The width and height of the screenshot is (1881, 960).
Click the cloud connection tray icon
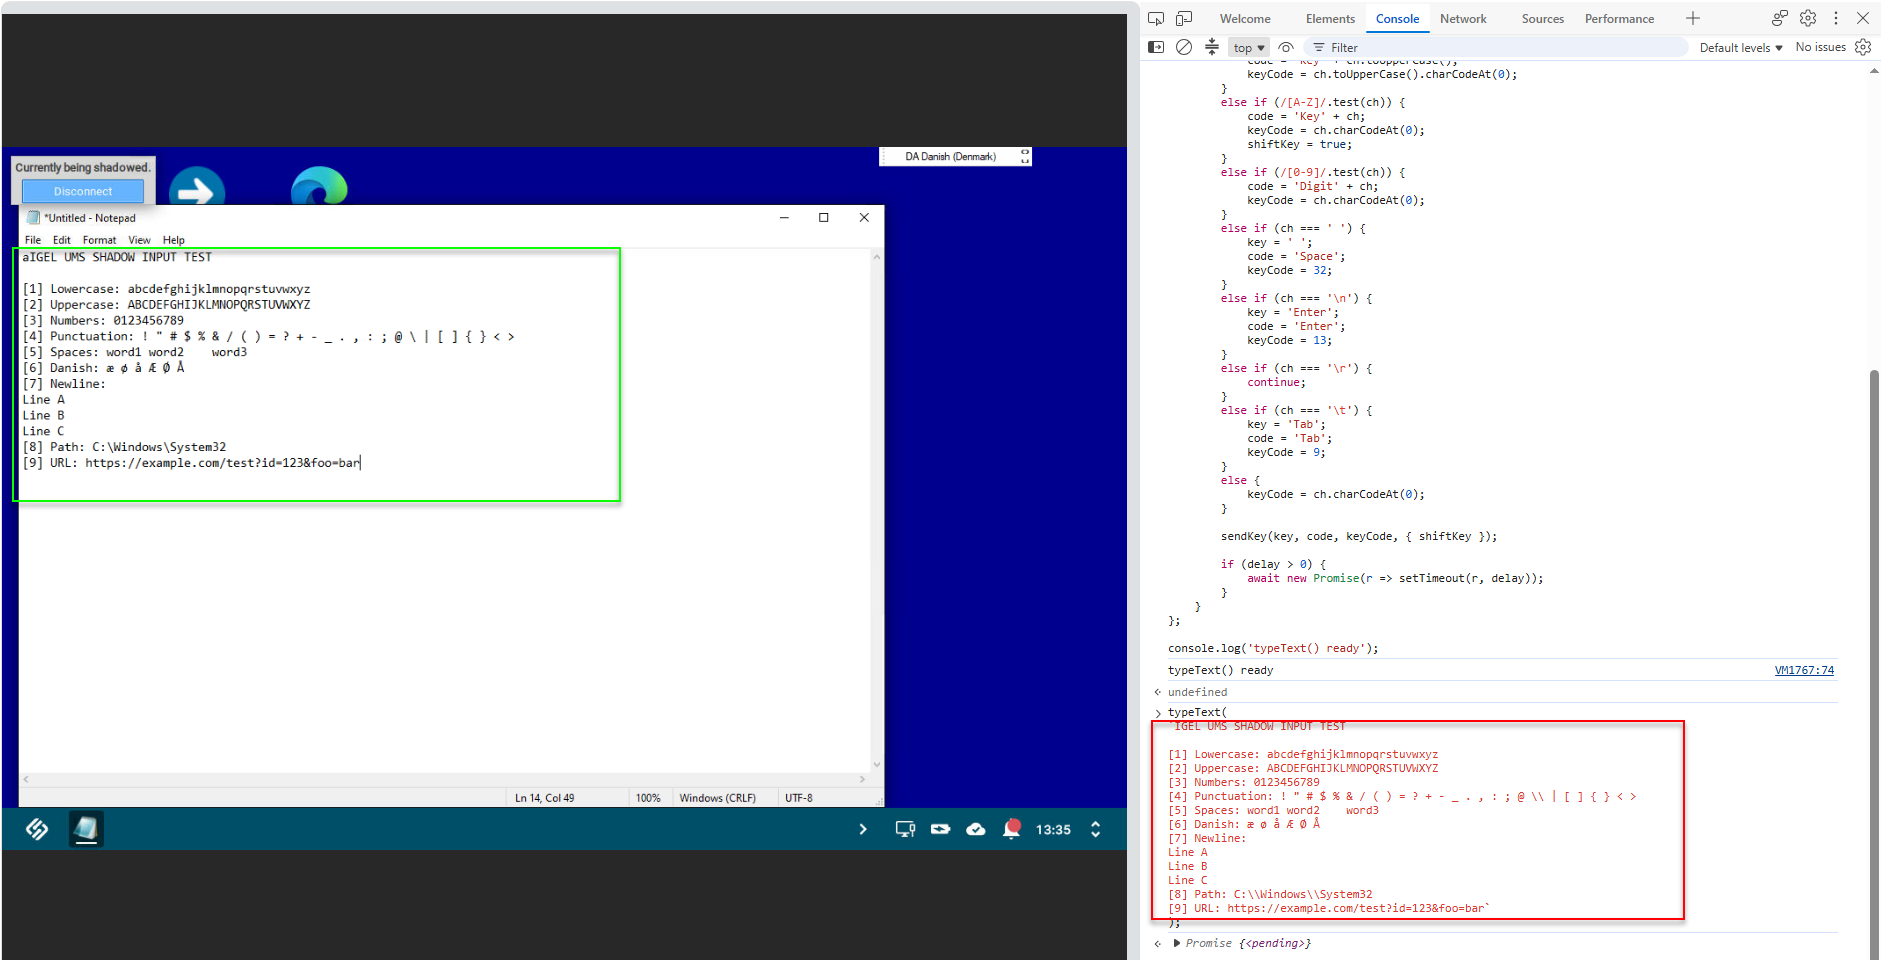976,829
